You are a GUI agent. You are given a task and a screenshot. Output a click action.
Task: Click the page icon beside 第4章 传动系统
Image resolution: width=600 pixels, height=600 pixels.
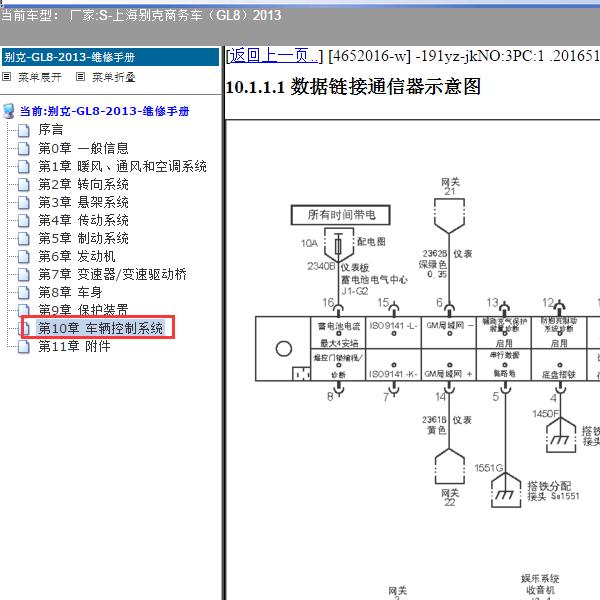coord(23,221)
